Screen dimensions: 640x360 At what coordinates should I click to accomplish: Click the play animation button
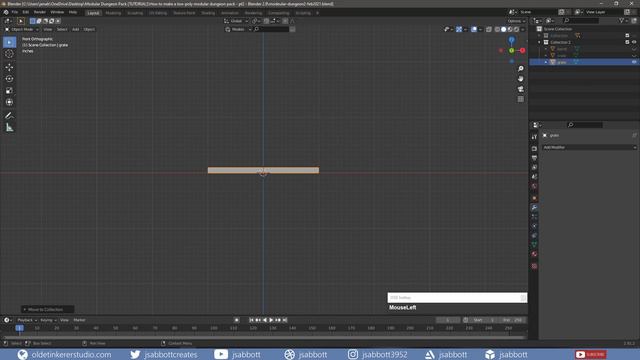click(x=271, y=320)
